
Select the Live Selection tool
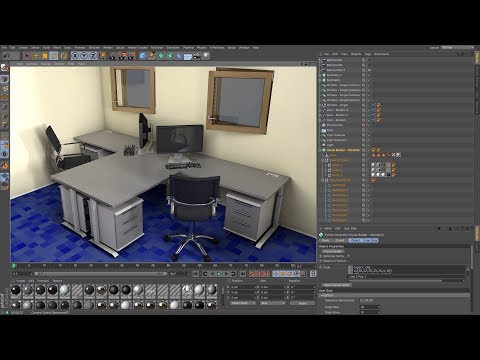27,56
